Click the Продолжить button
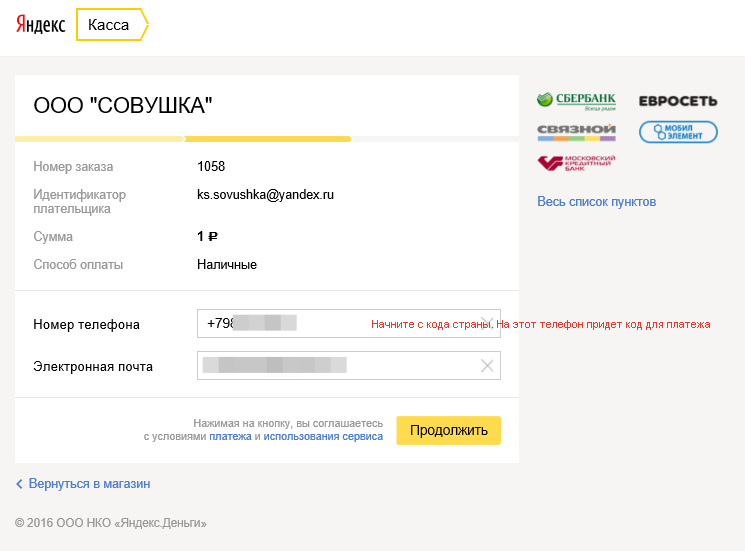 [449, 430]
